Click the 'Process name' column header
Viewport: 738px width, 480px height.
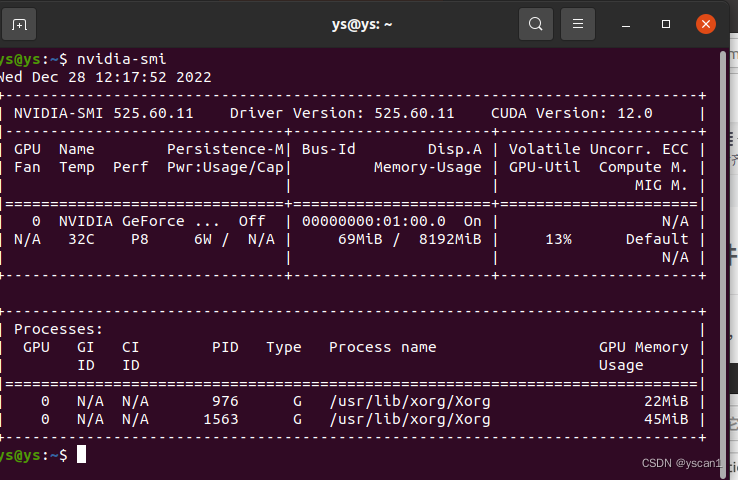click(383, 347)
